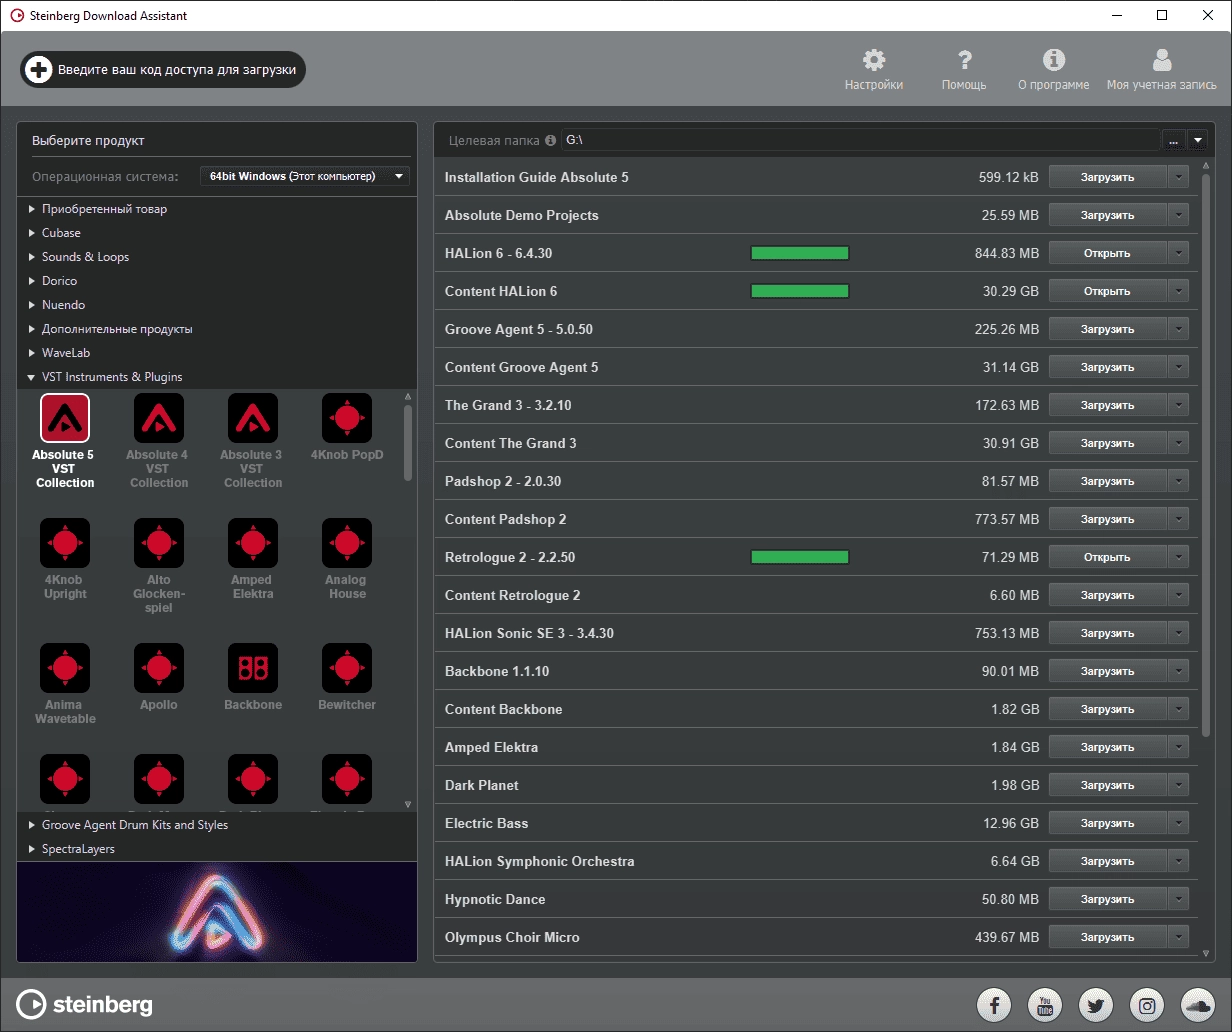Expand the Dorico category
Viewport: 1232px width, 1032px height.
pyautogui.click(x=32, y=281)
